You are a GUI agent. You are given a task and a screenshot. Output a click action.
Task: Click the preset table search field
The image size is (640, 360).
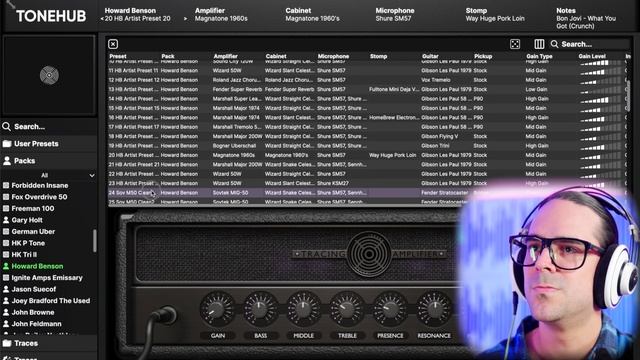[590, 44]
